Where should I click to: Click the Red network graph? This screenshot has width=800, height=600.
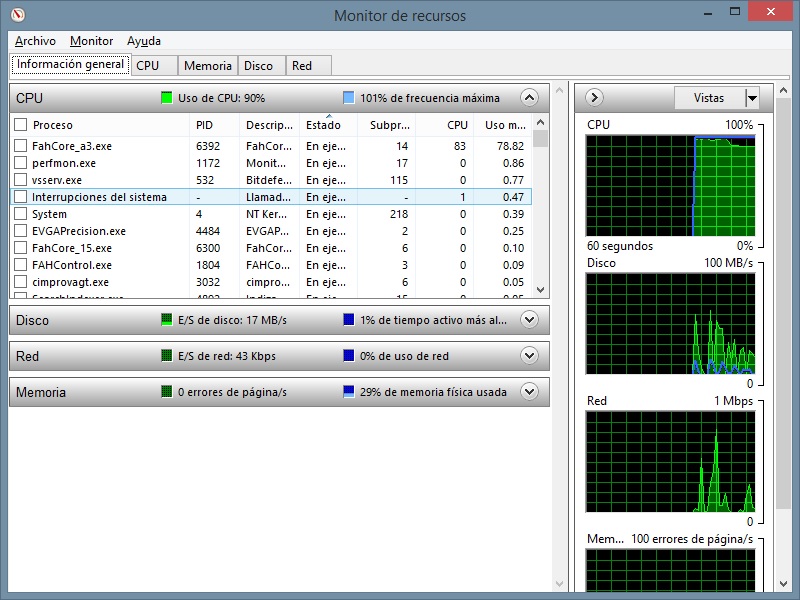[x=670, y=461]
